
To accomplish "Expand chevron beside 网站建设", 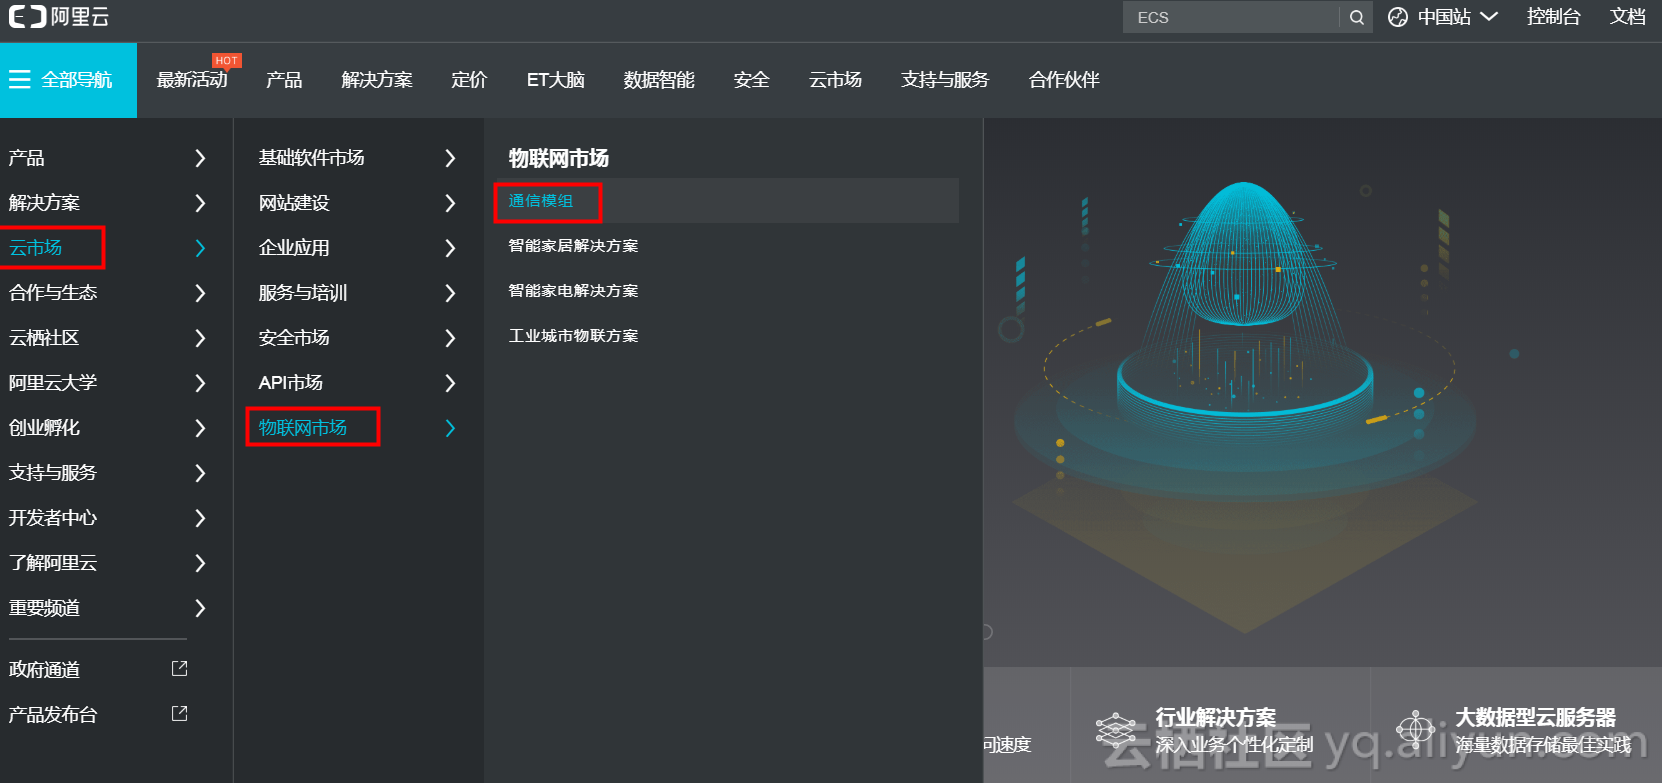I will pyautogui.click(x=450, y=203).
